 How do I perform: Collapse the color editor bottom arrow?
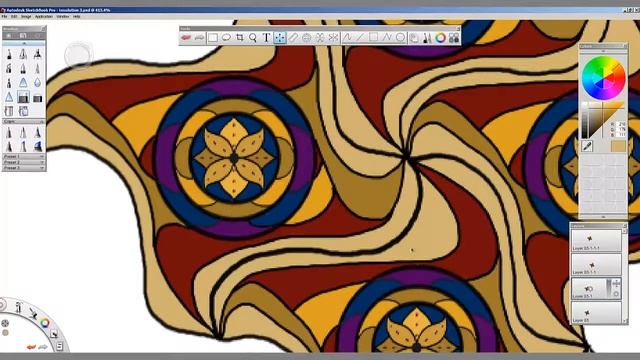point(603,217)
